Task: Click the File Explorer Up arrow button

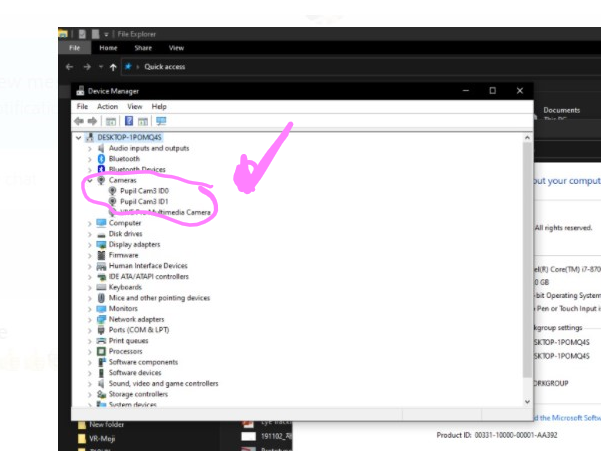Action: click(x=113, y=67)
